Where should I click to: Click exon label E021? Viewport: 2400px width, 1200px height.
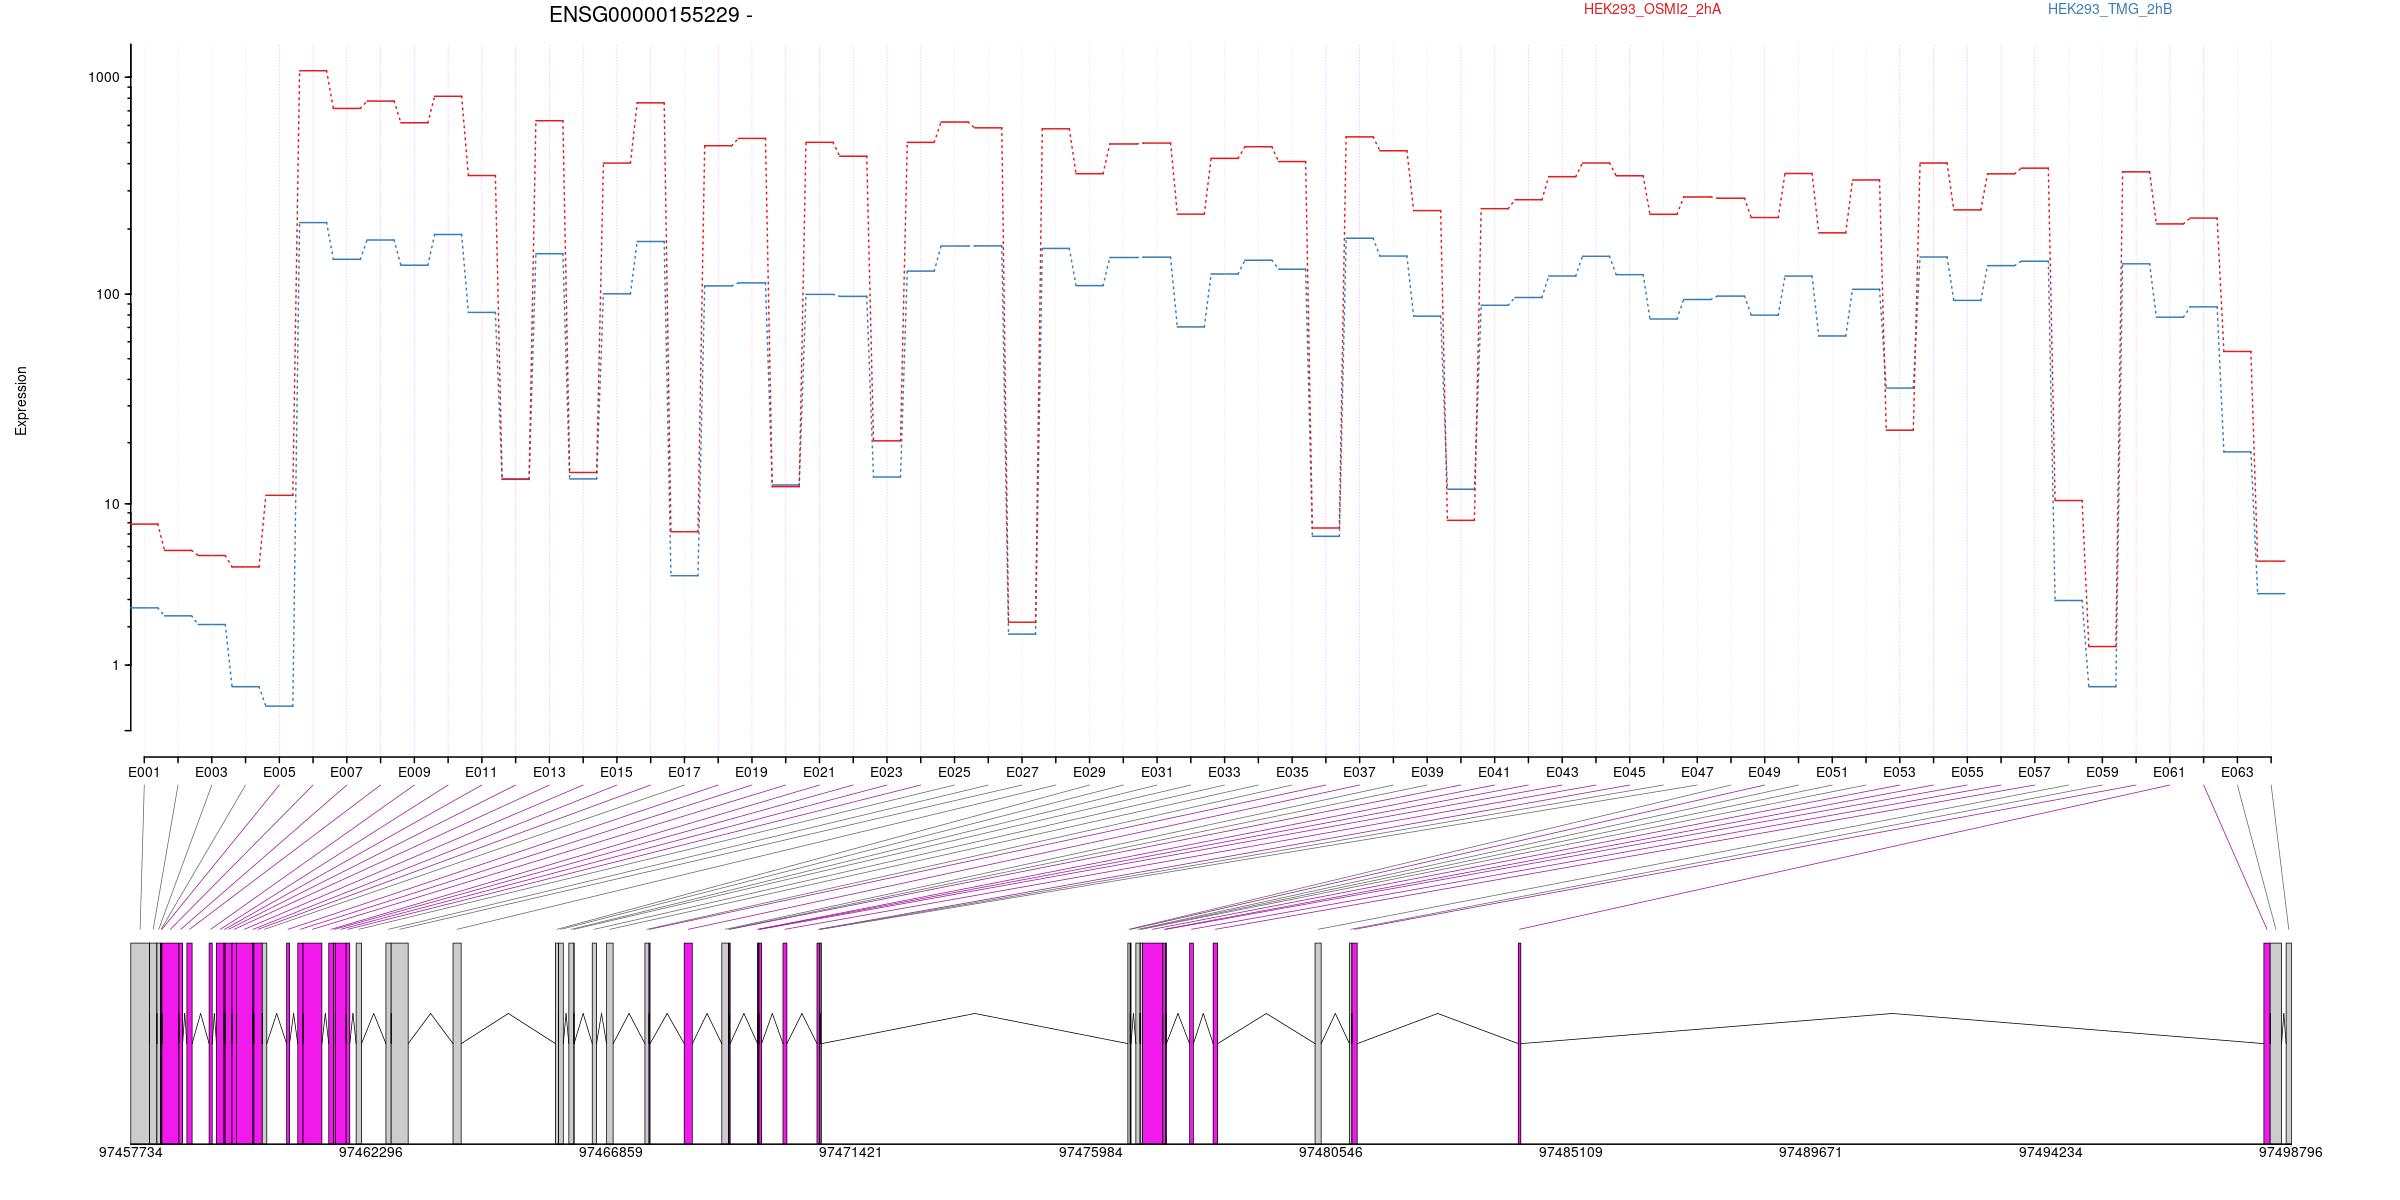point(819,772)
